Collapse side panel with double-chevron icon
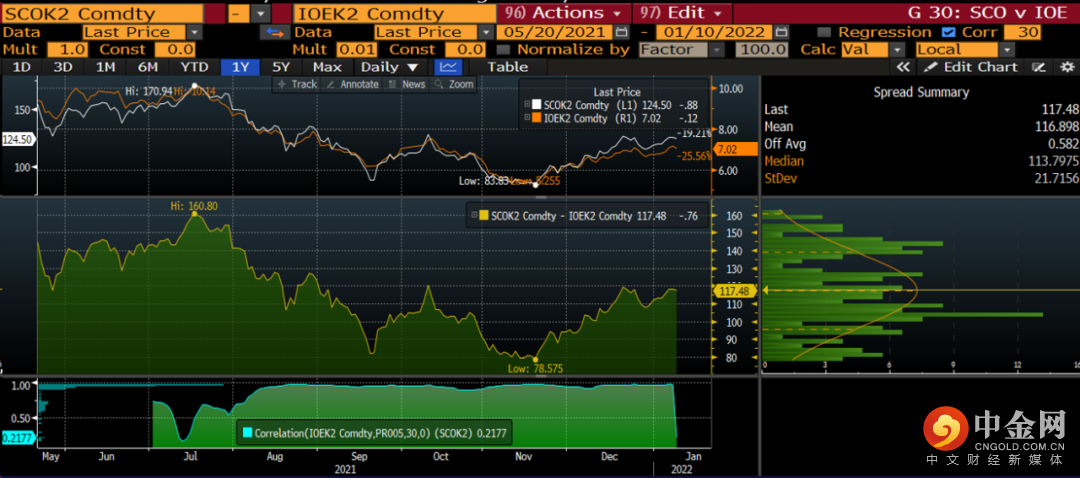The width and height of the screenshot is (1080, 478). click(902, 67)
